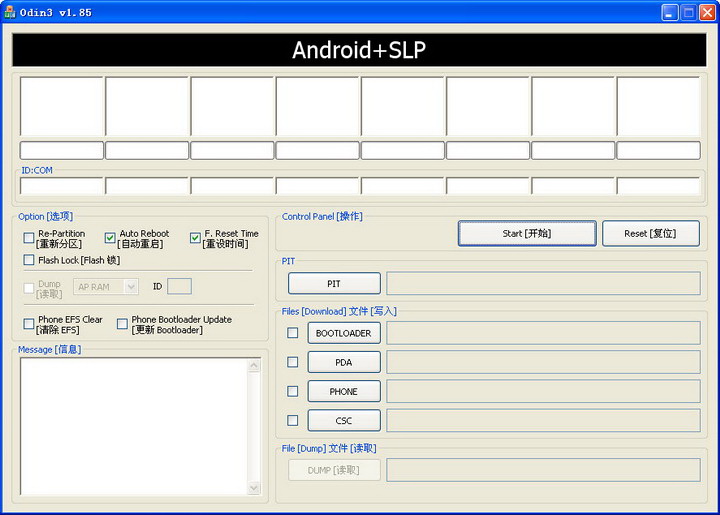Enable the checkbox beside the CSC button
Image resolution: width=720 pixels, height=515 pixels.
(x=292, y=420)
